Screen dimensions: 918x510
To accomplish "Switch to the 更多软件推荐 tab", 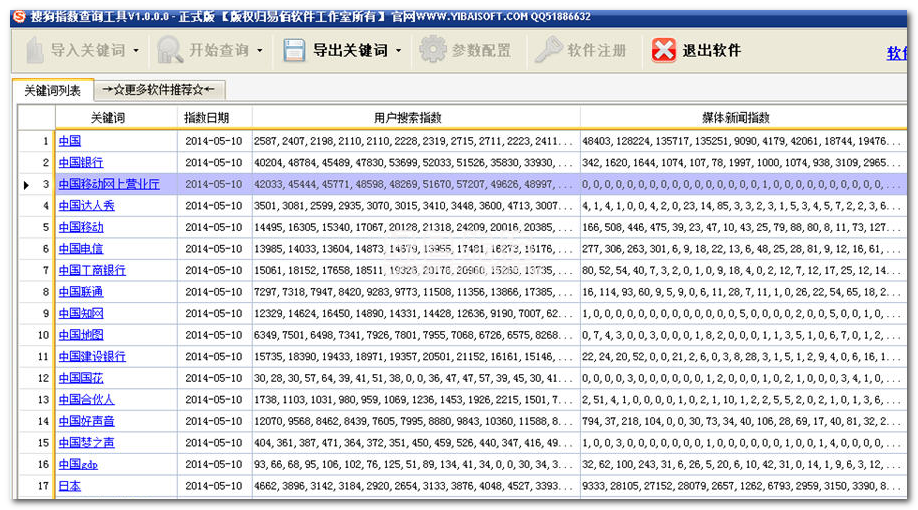I will coord(159,90).
